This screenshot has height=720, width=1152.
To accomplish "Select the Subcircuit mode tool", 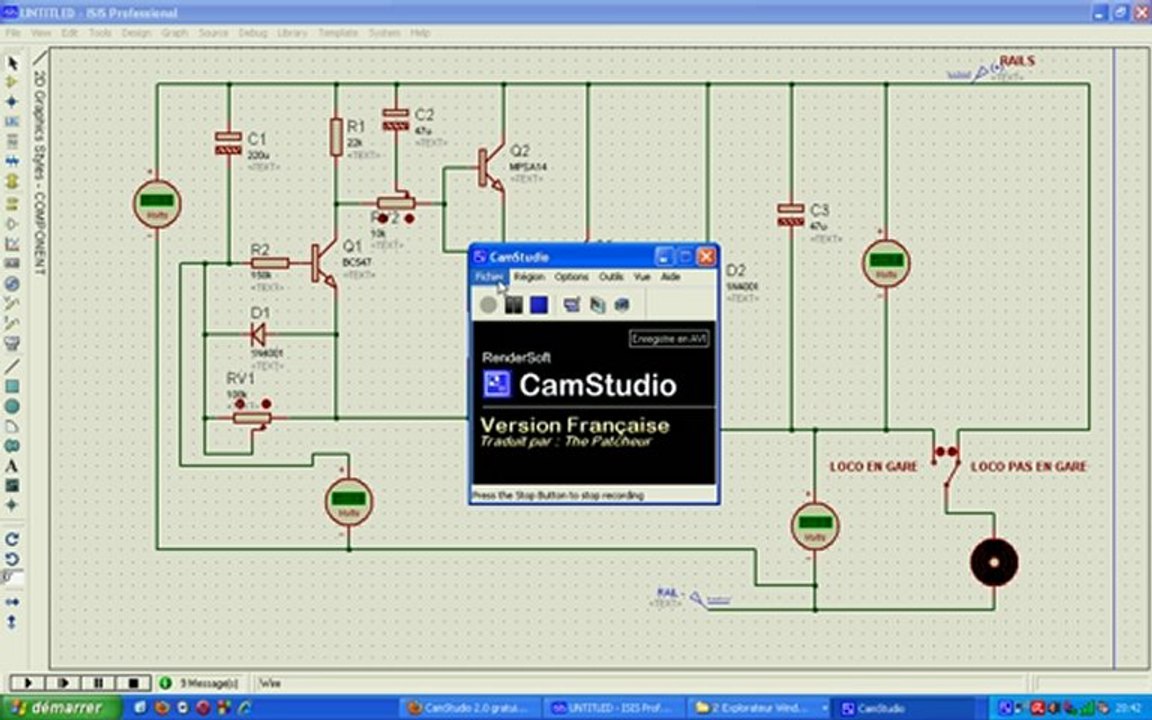I will (12, 180).
